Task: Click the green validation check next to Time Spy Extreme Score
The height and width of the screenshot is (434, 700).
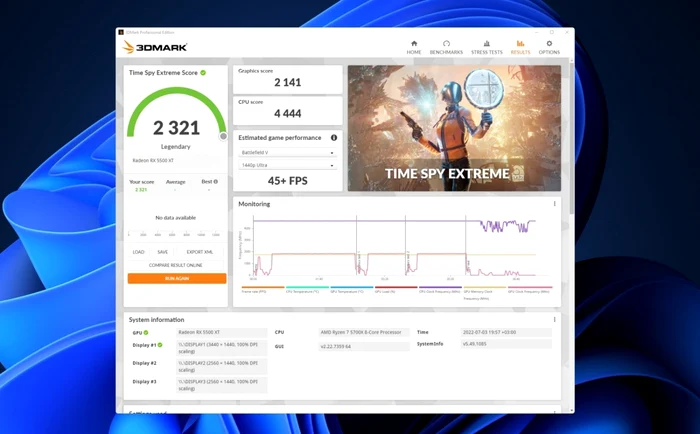Action: point(203,72)
